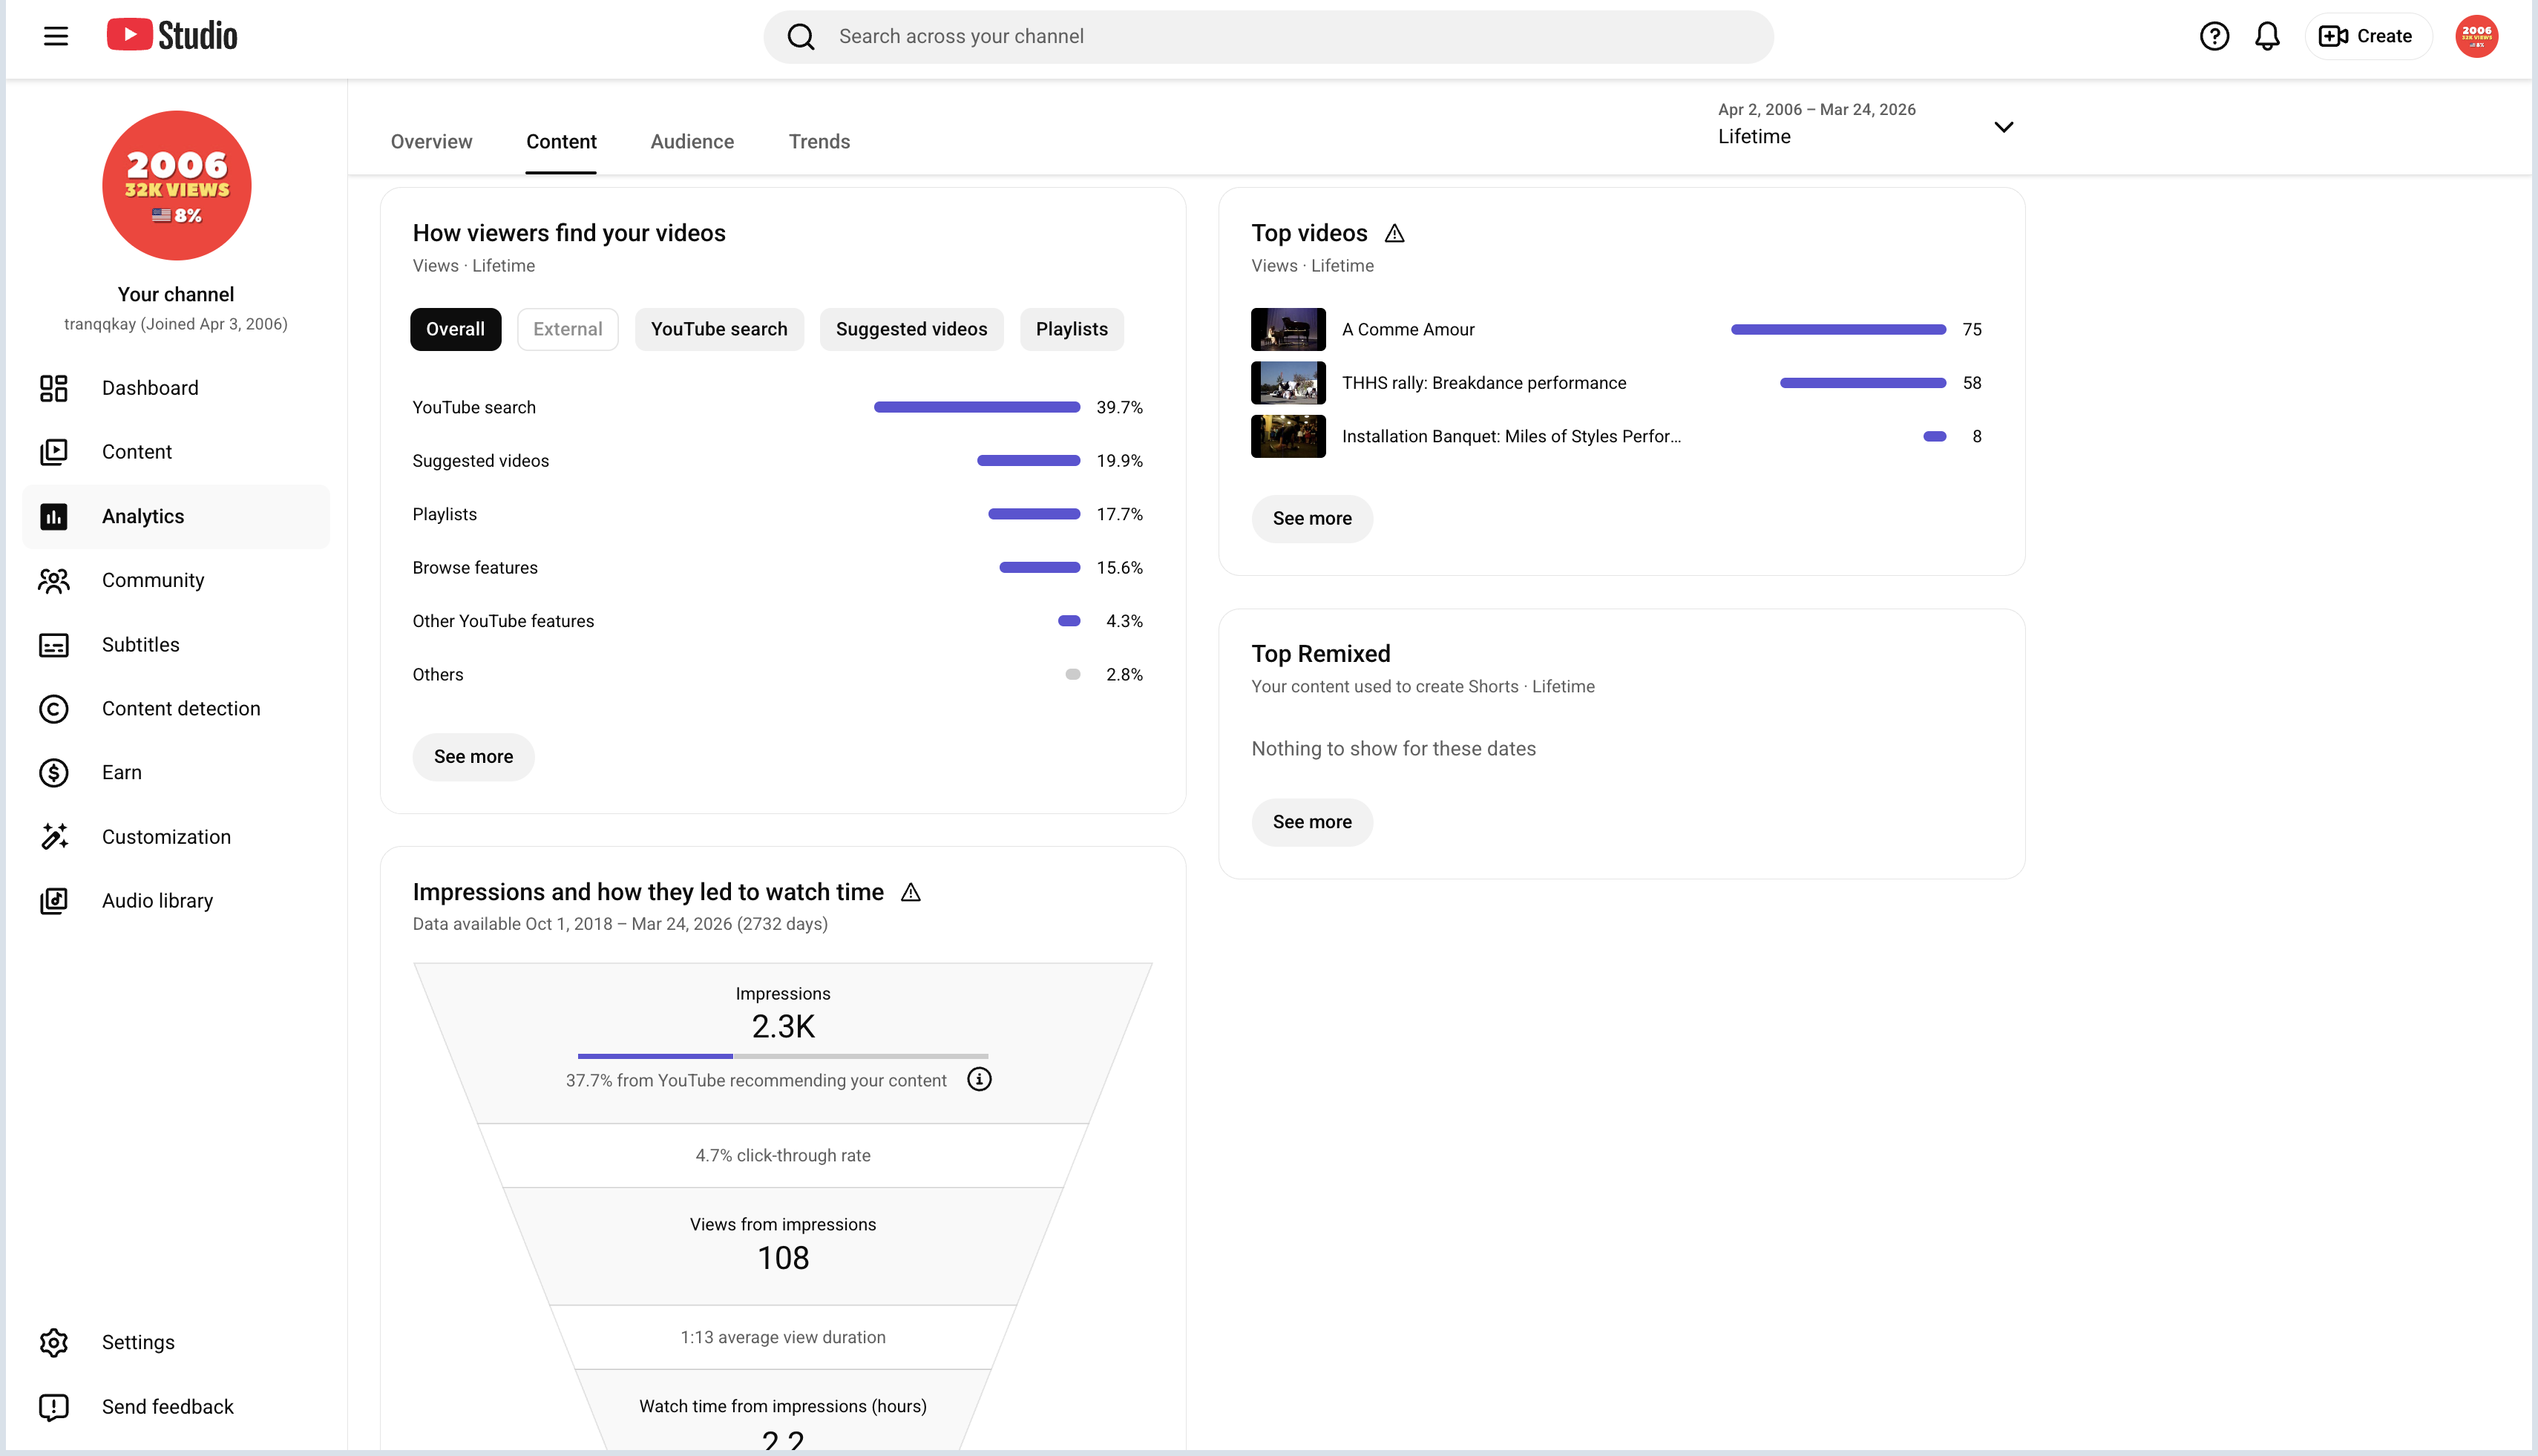Viewport: 2538px width, 1456px height.
Task: Click the 1:13 average view duration text
Action: click(x=783, y=1338)
